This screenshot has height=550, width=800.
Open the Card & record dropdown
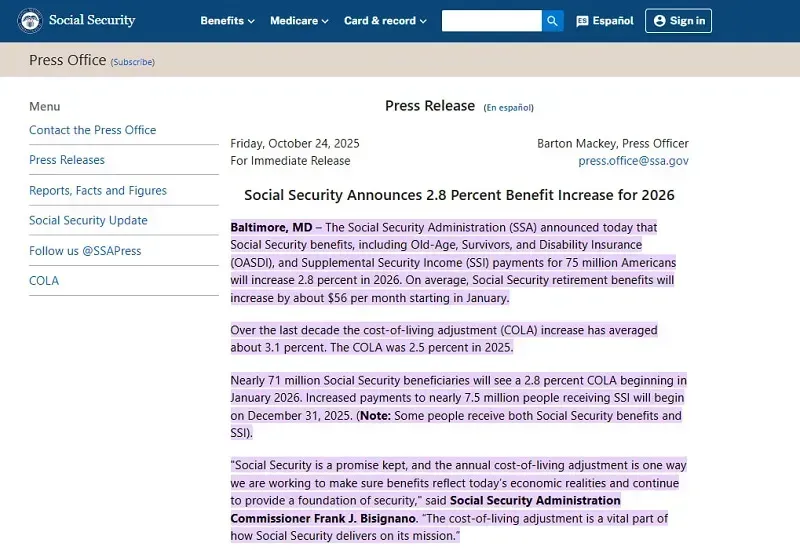click(x=385, y=21)
